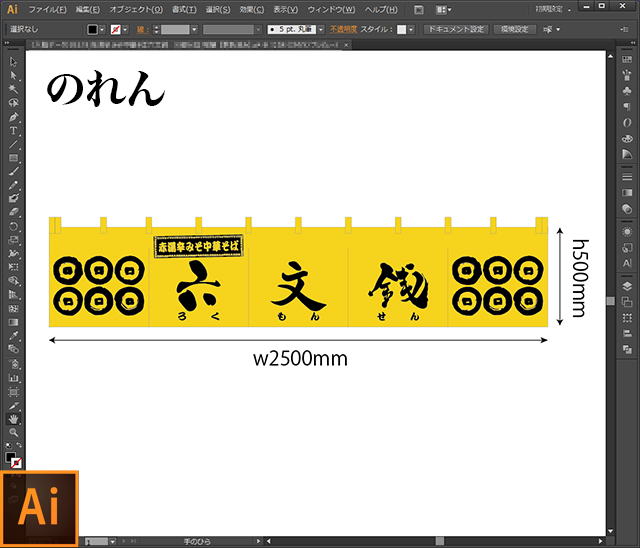Click the ドキュメント設定 button
The width and height of the screenshot is (640, 548).
pos(457,30)
